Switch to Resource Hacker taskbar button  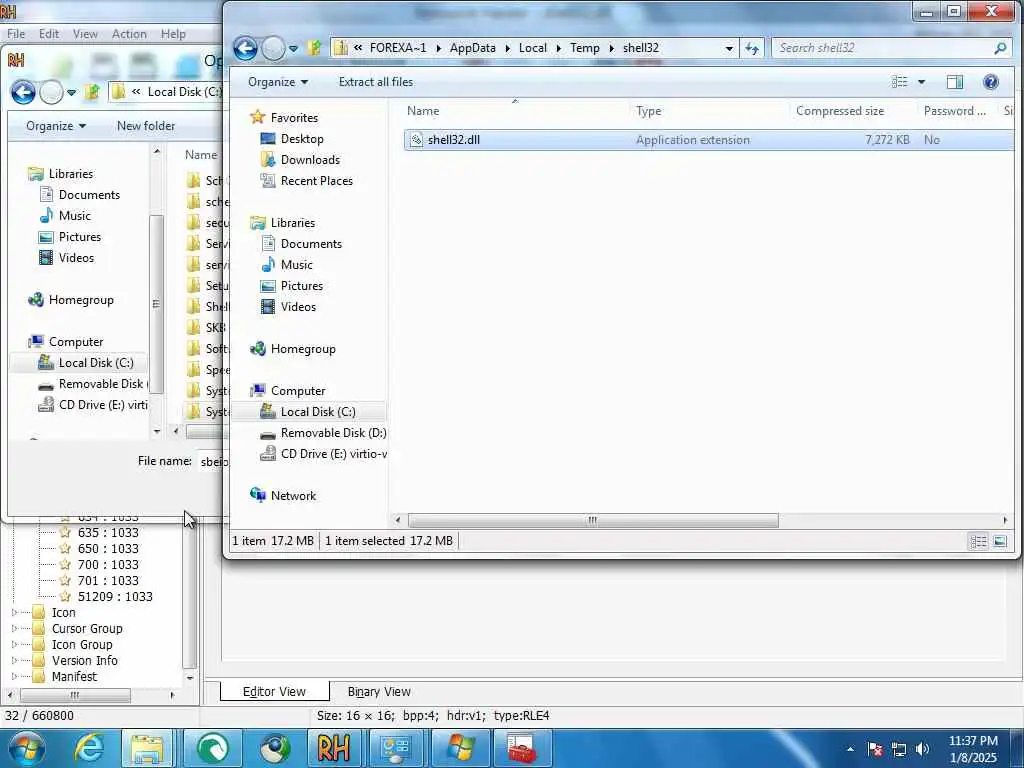pyautogui.click(x=334, y=748)
